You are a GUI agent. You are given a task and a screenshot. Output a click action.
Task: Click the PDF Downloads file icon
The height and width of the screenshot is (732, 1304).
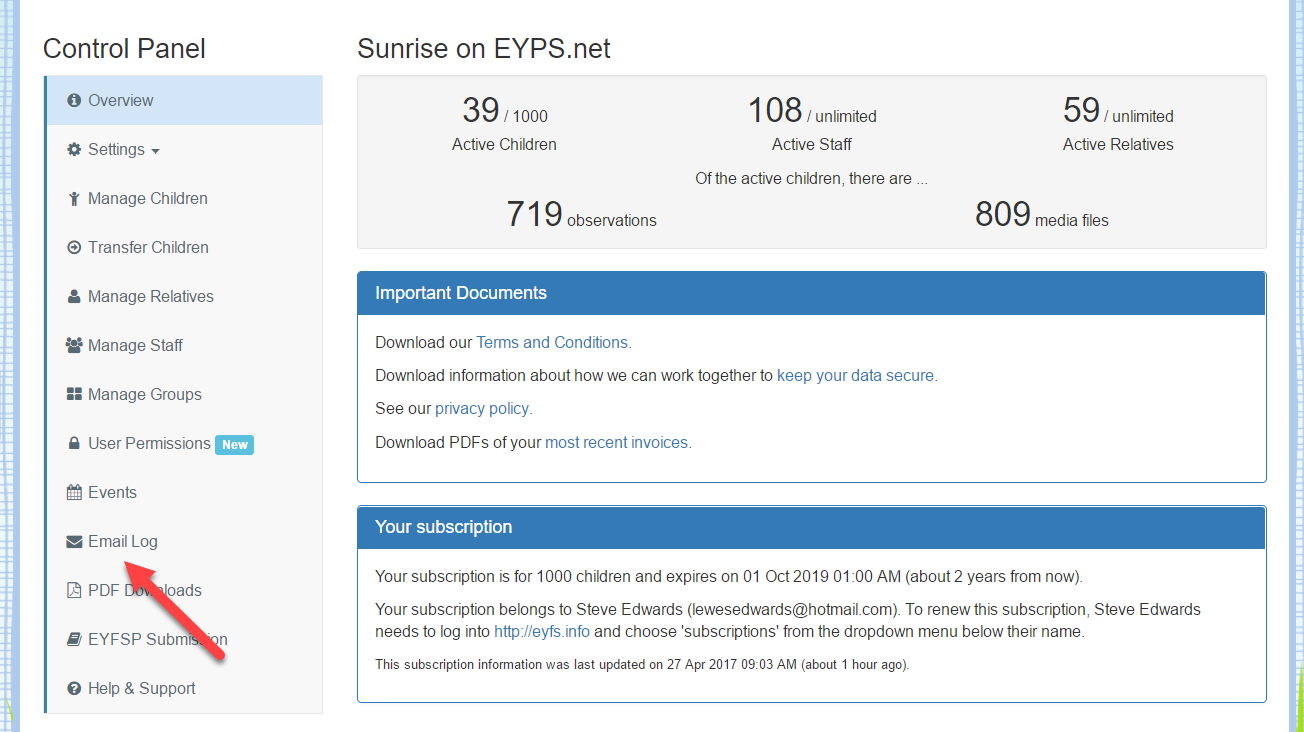click(x=74, y=590)
